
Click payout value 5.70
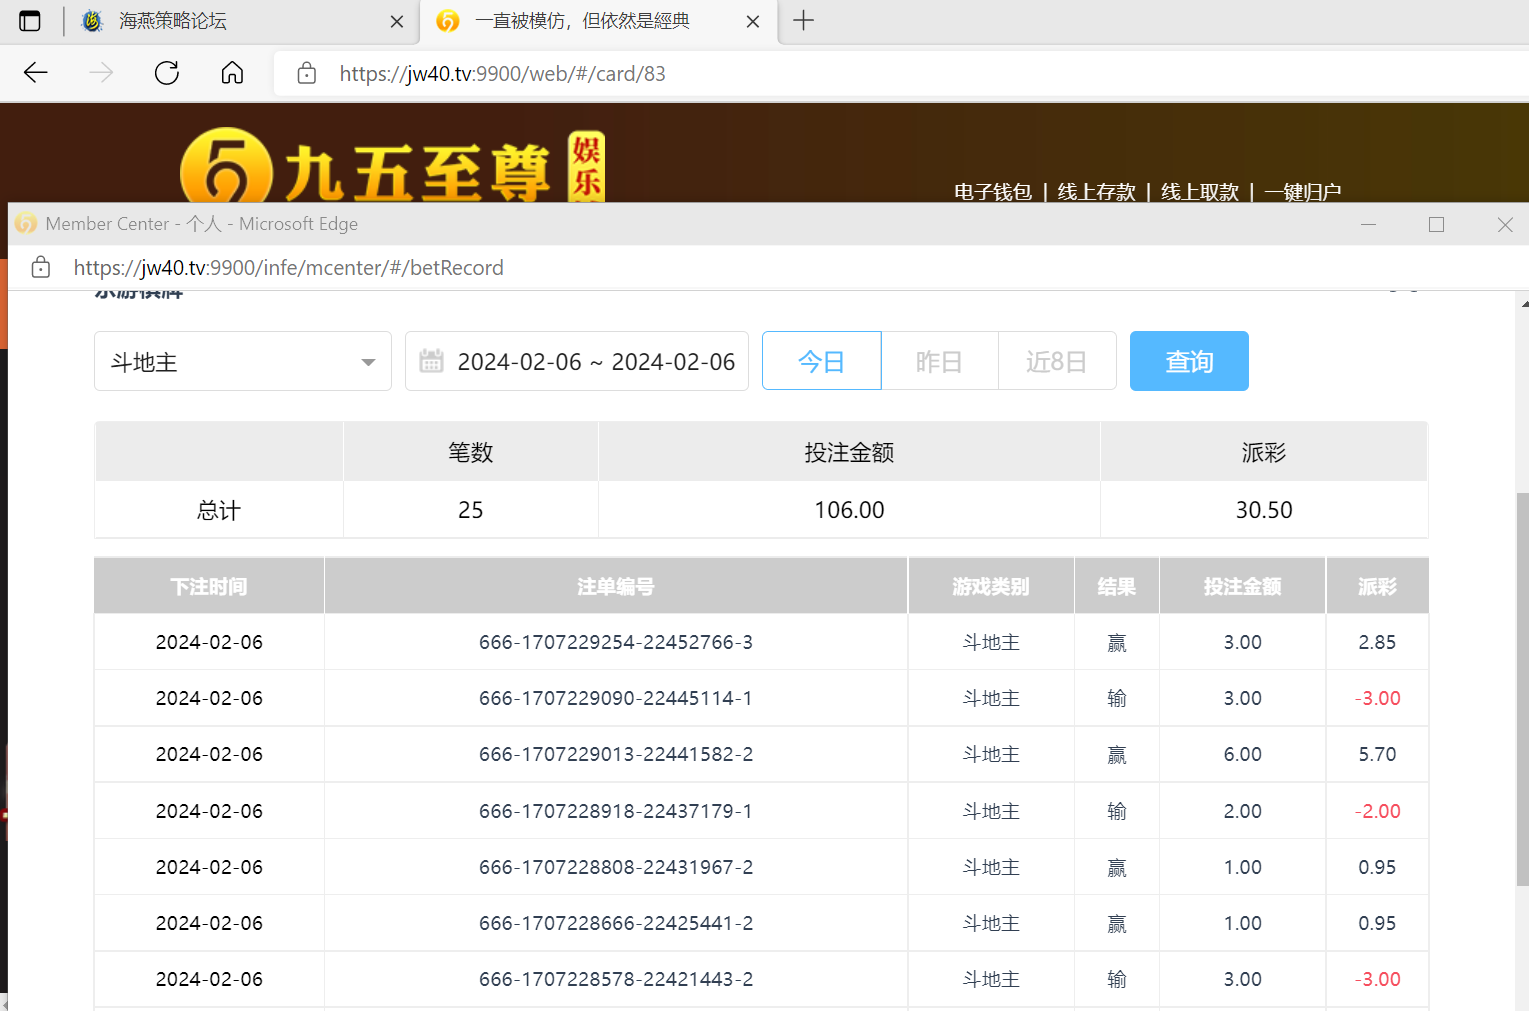click(1377, 754)
